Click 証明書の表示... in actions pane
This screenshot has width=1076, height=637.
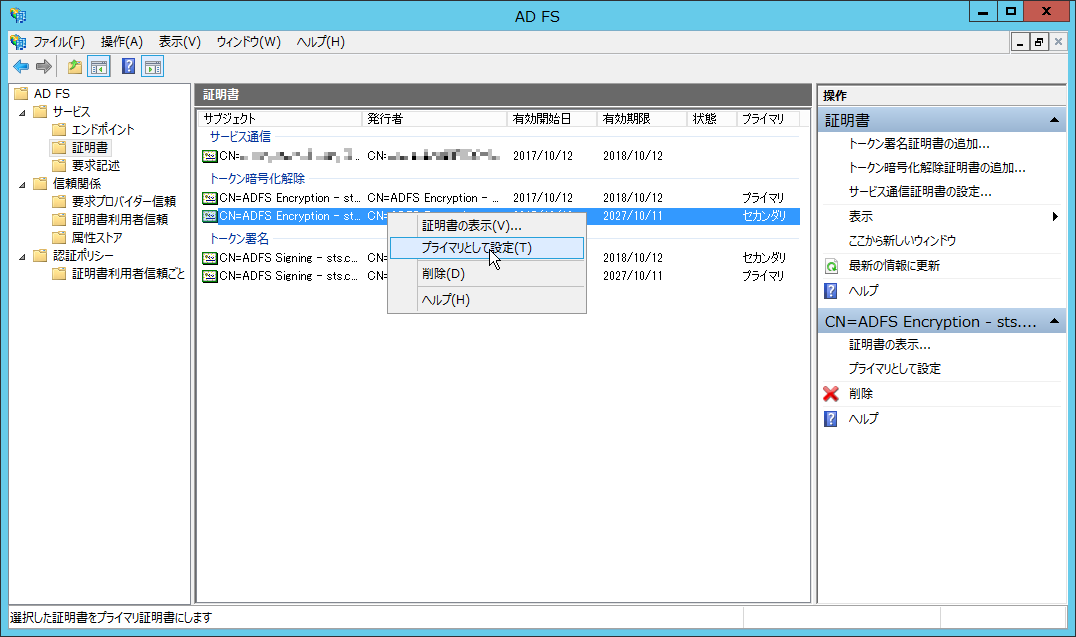coord(889,345)
